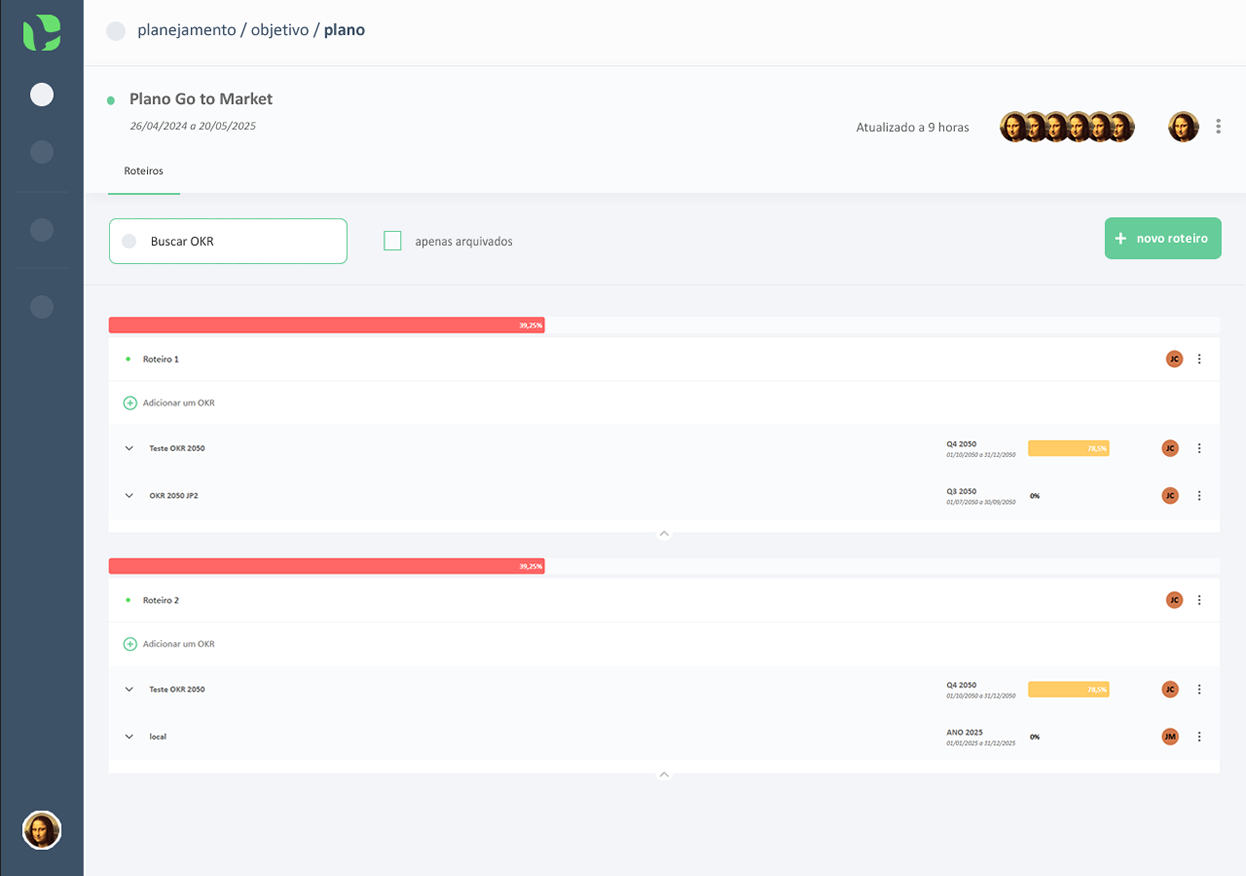Select the Roteiros tab
Viewport: 1246px width, 876px height.
coord(144,171)
